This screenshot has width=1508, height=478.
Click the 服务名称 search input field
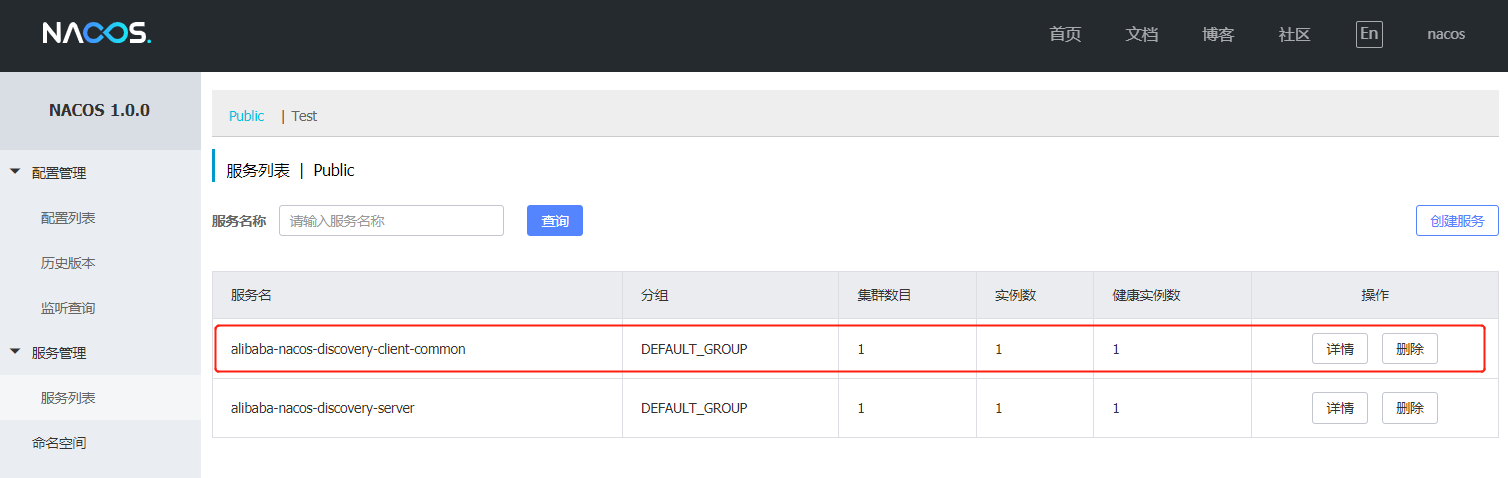(x=391, y=221)
